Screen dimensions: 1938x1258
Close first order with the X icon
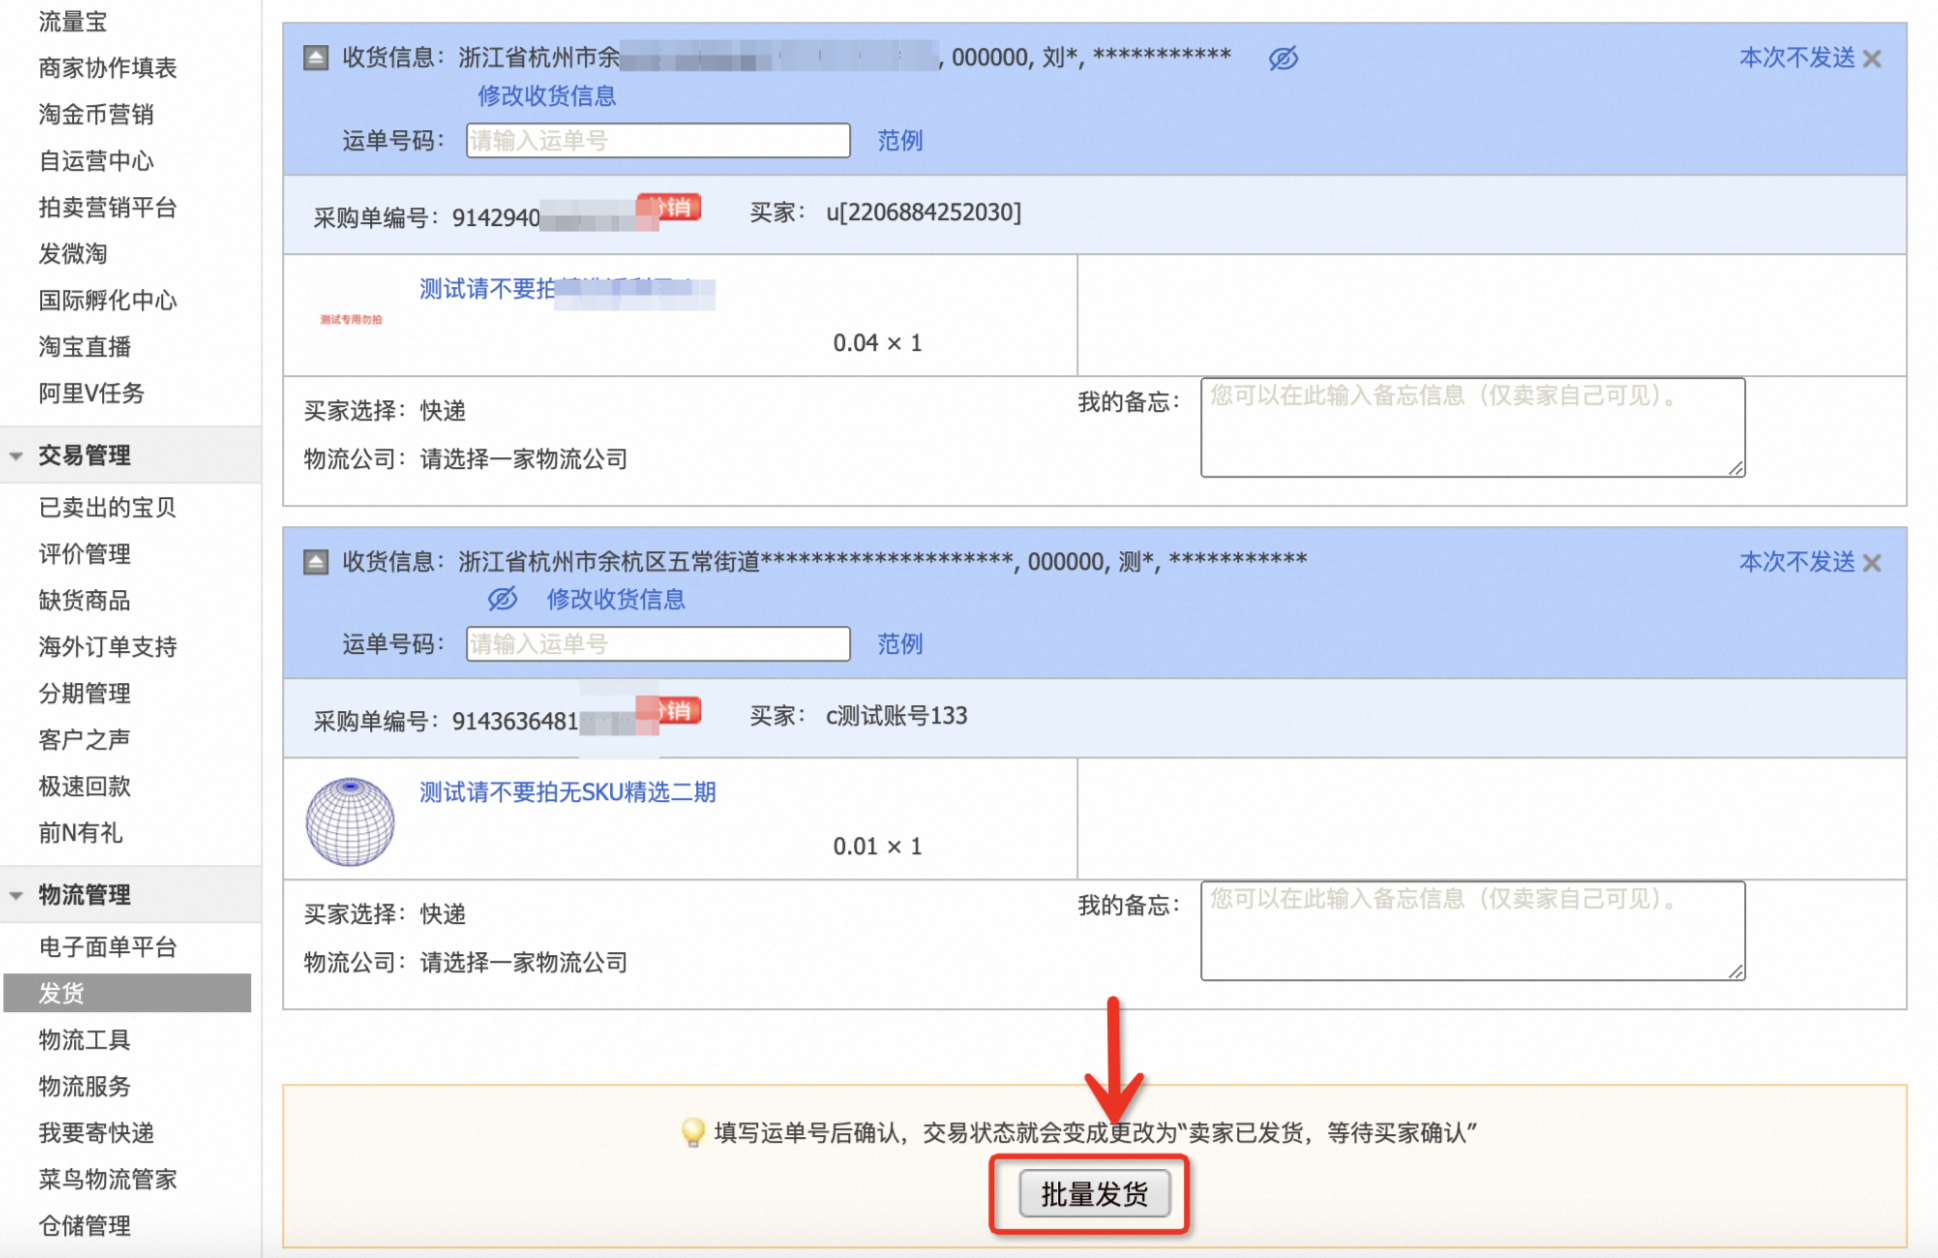(1872, 59)
